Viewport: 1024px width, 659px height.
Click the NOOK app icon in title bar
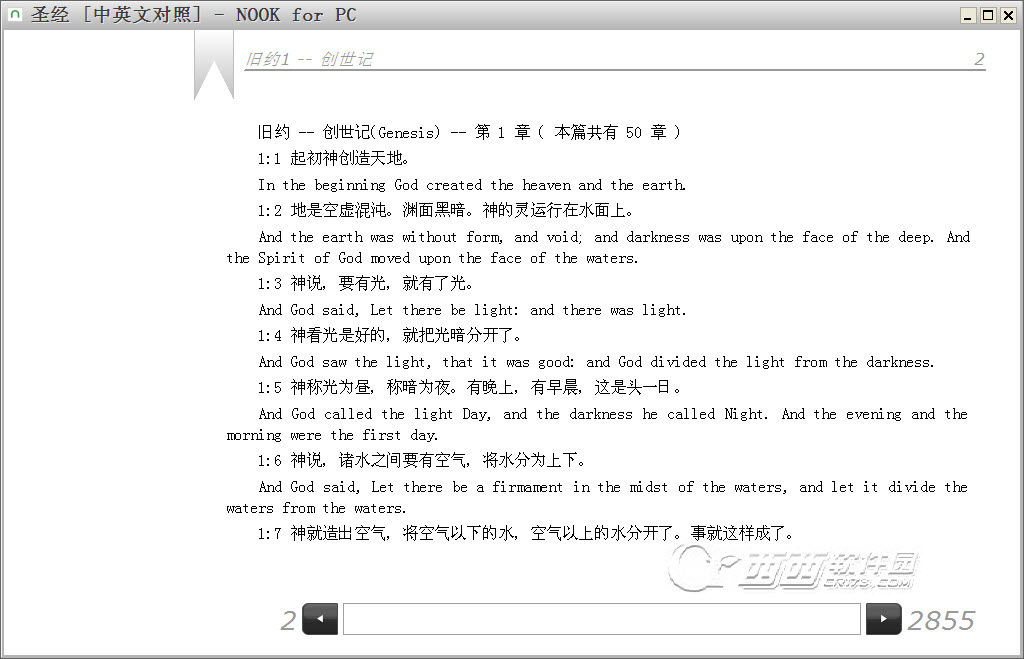tap(15, 14)
